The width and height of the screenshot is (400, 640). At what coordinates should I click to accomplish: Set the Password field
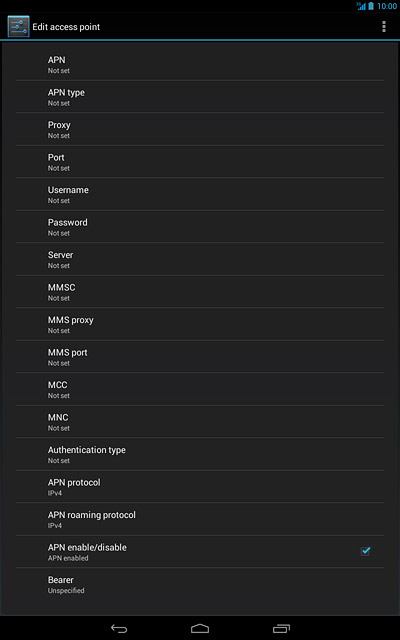click(200, 227)
